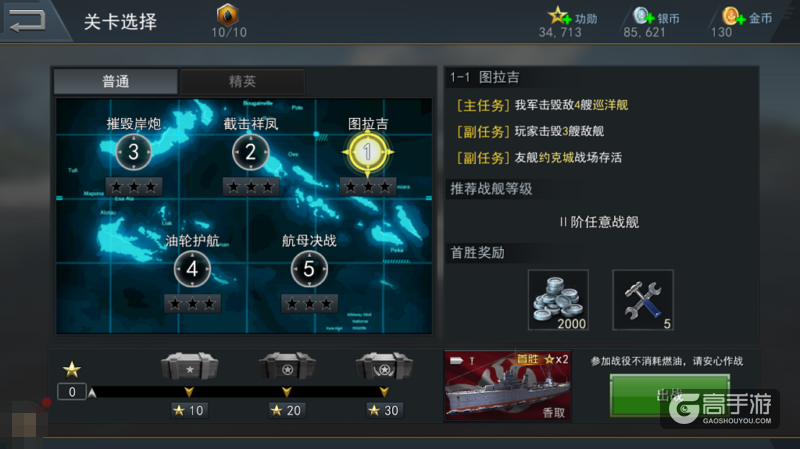Select stage 5 航母决战 on the map

[309, 269]
